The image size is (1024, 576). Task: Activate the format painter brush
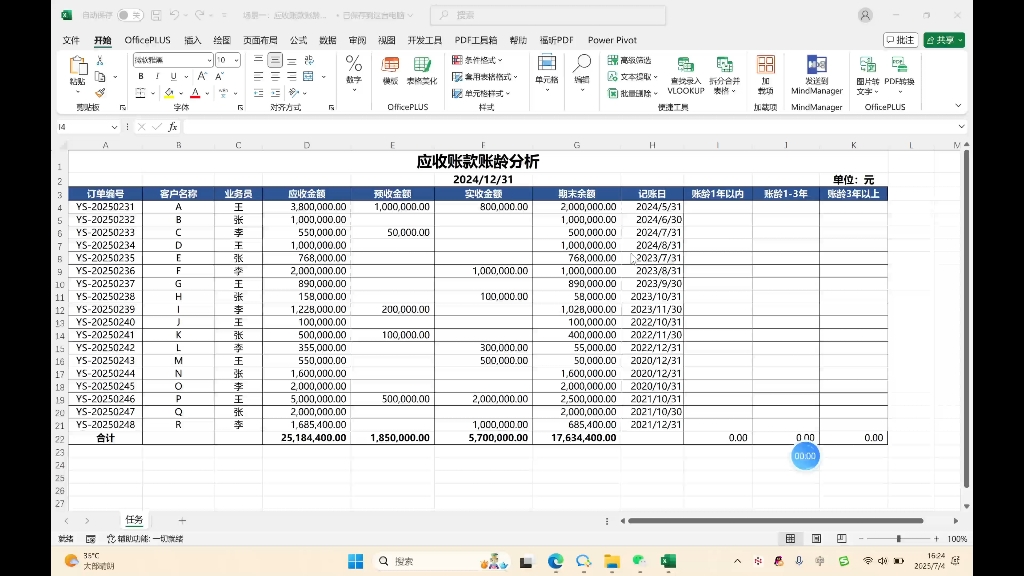[100, 93]
